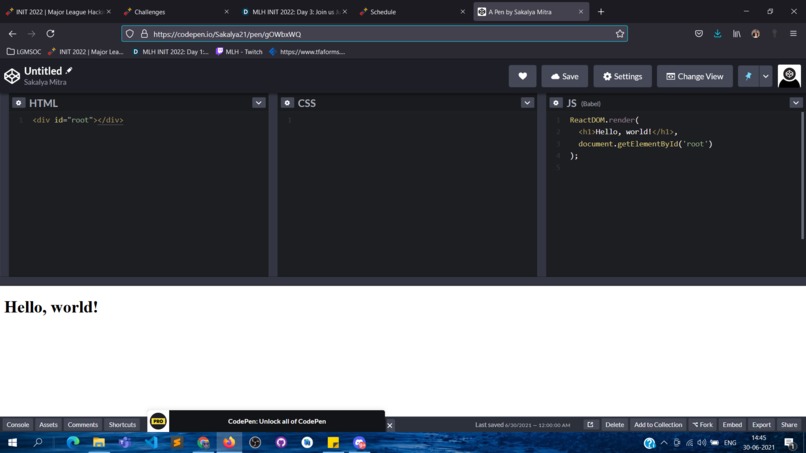Open LGMSOC bookmarks folder
The width and height of the screenshot is (806, 453).
(24, 51)
